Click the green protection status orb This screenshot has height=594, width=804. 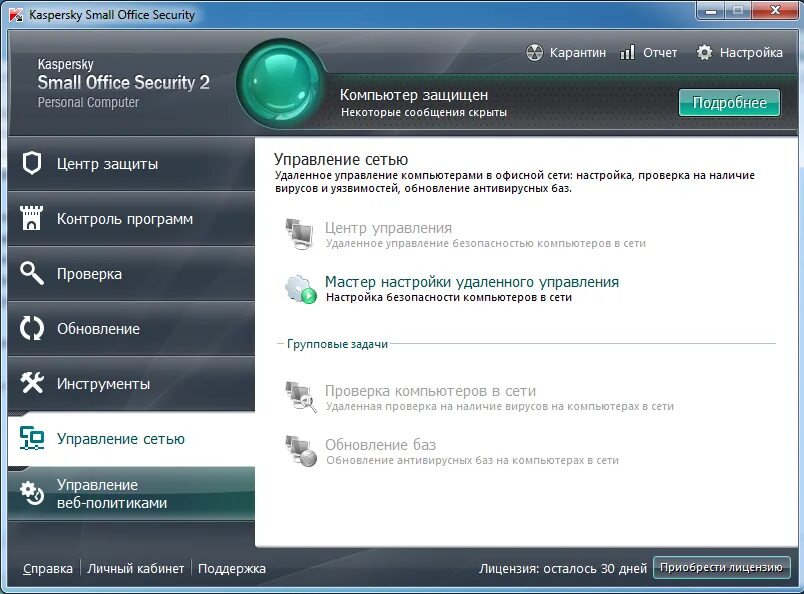(x=280, y=84)
